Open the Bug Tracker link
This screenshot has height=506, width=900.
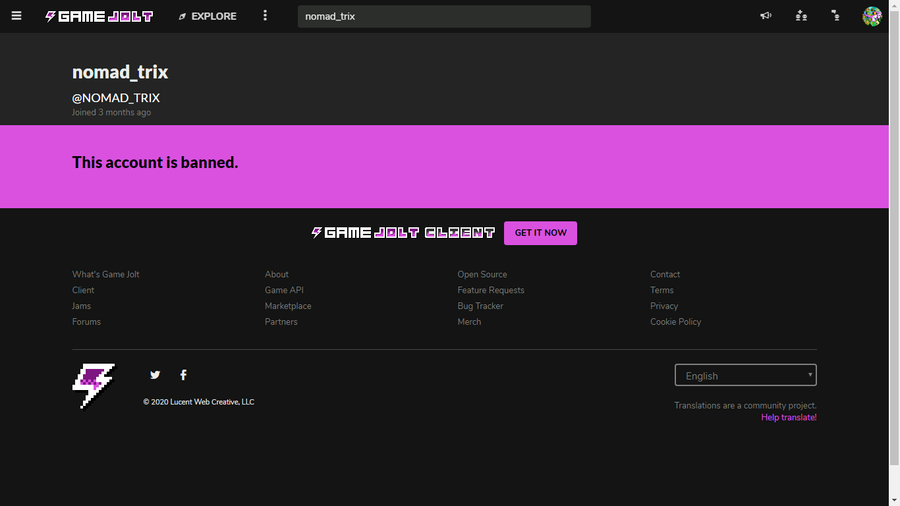[x=480, y=306]
